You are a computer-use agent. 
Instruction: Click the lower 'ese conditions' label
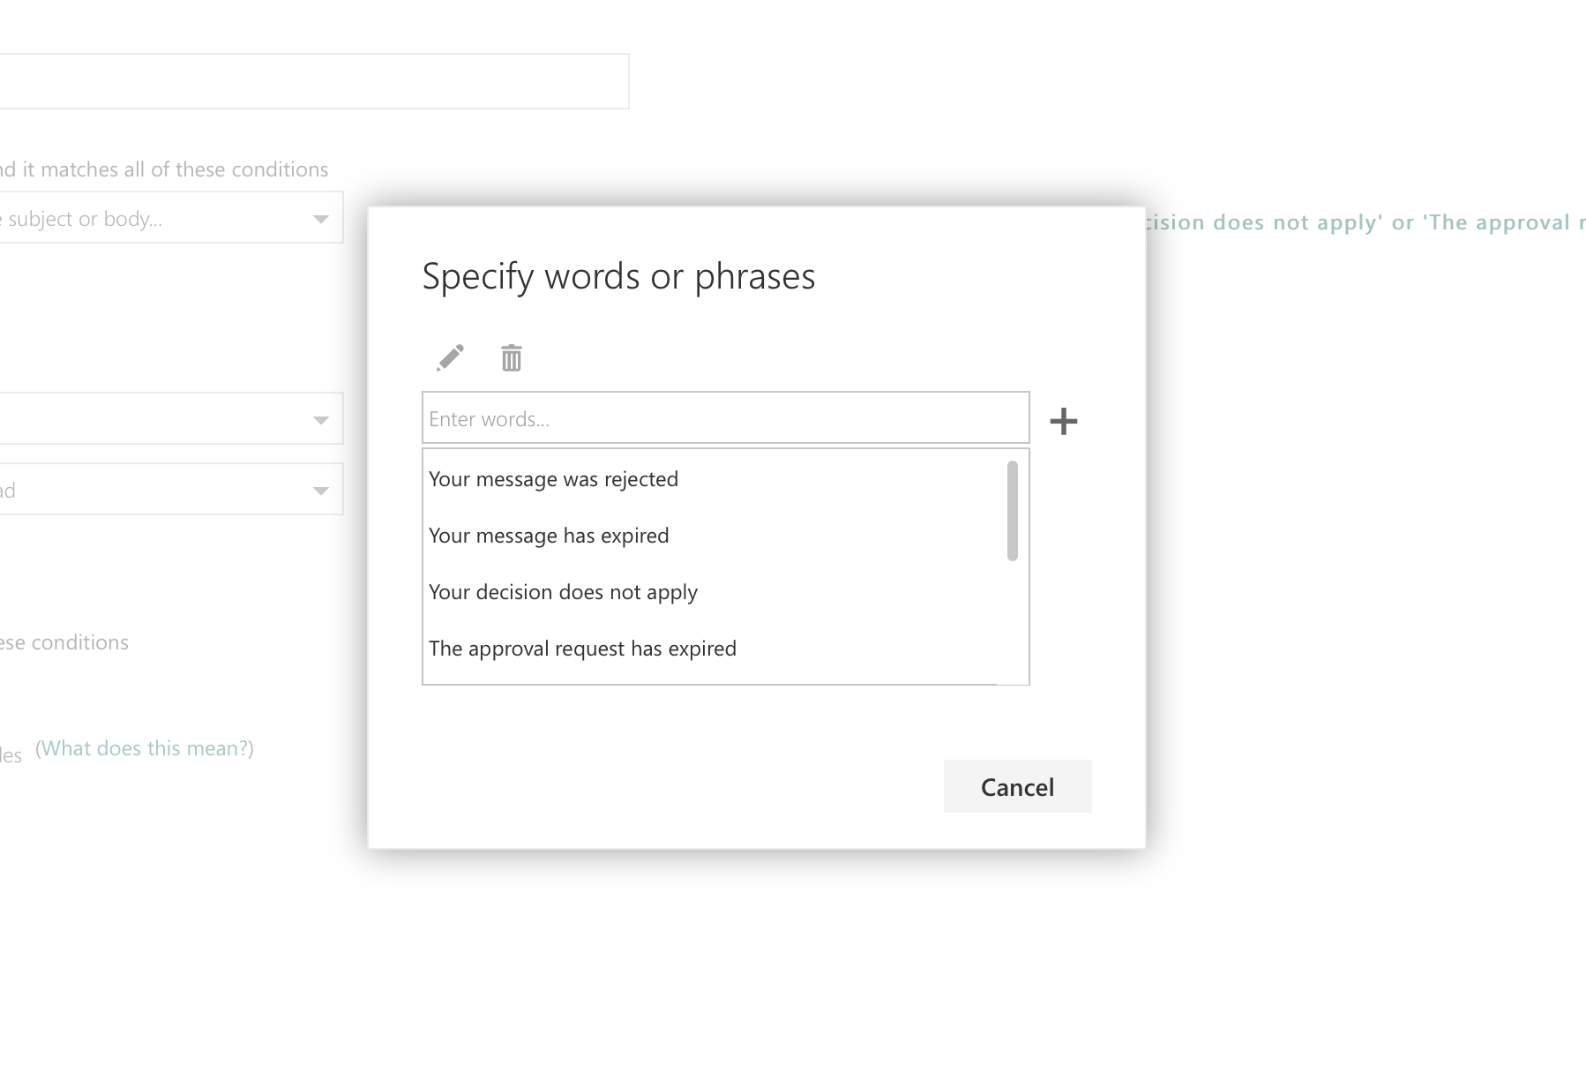tap(64, 643)
